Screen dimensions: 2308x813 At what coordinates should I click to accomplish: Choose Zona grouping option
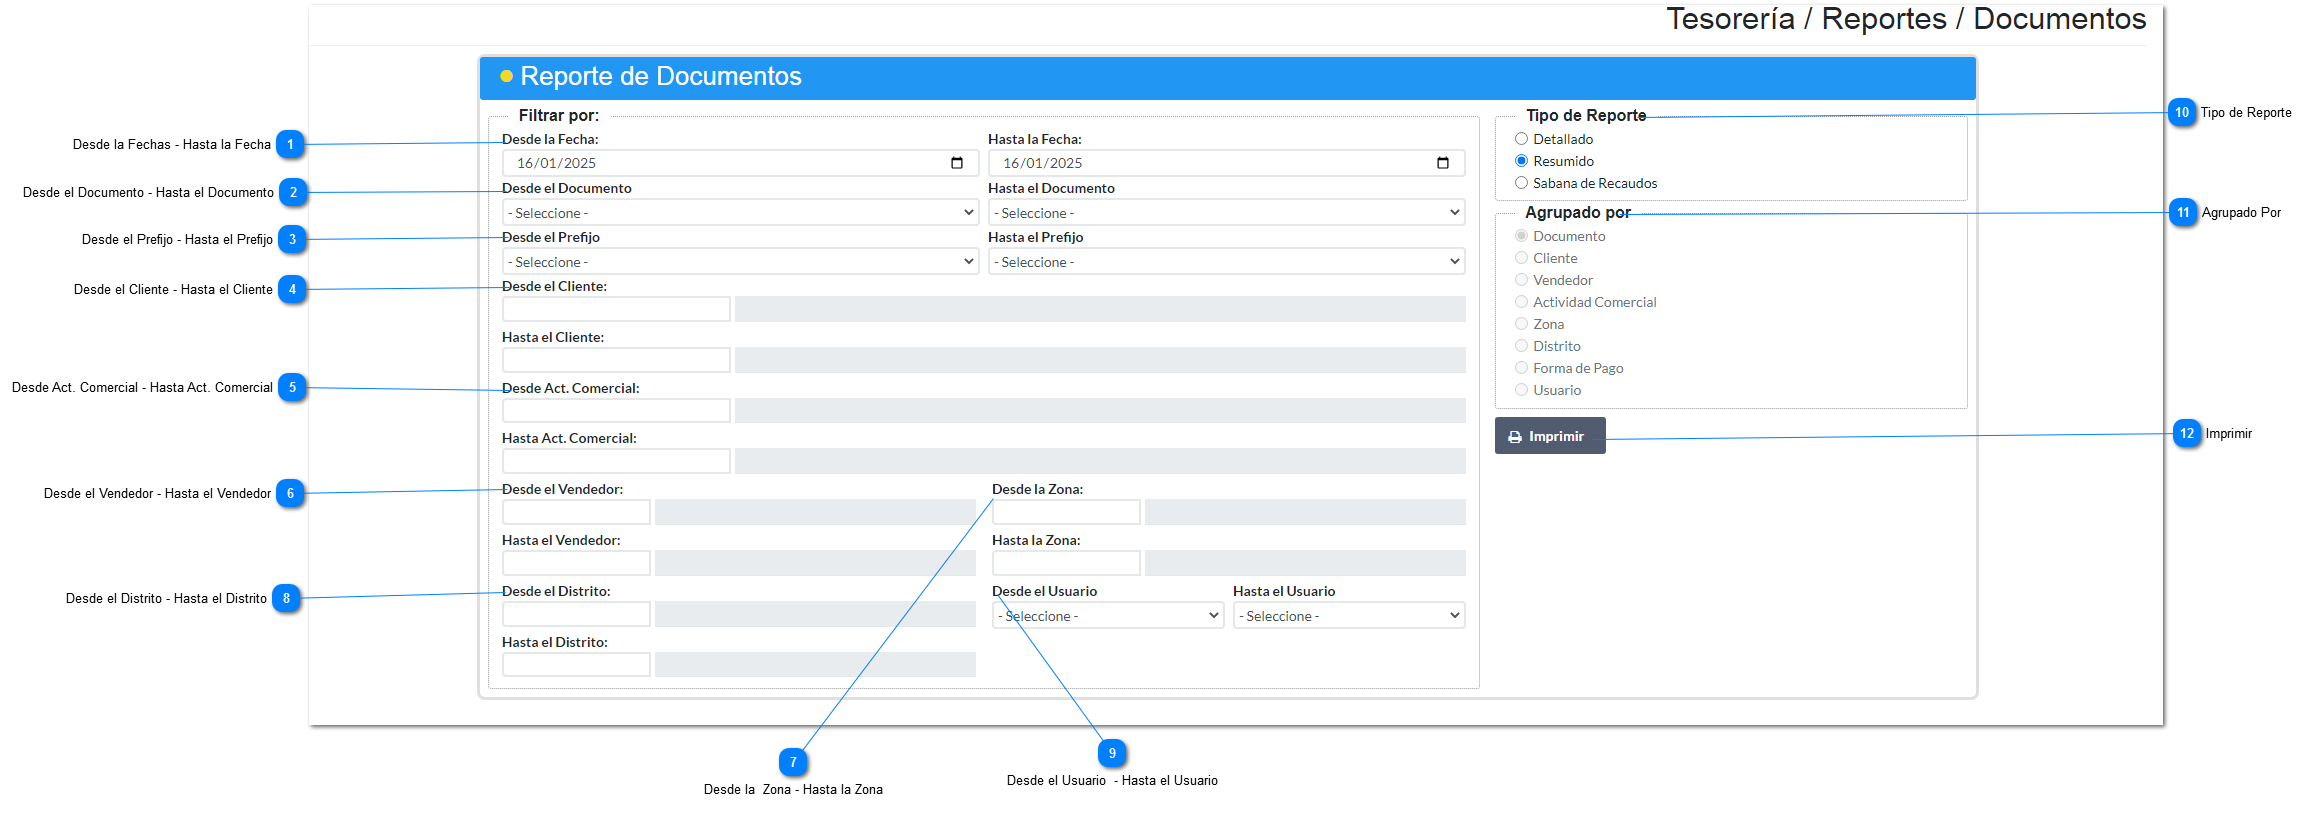pyautogui.click(x=1521, y=324)
